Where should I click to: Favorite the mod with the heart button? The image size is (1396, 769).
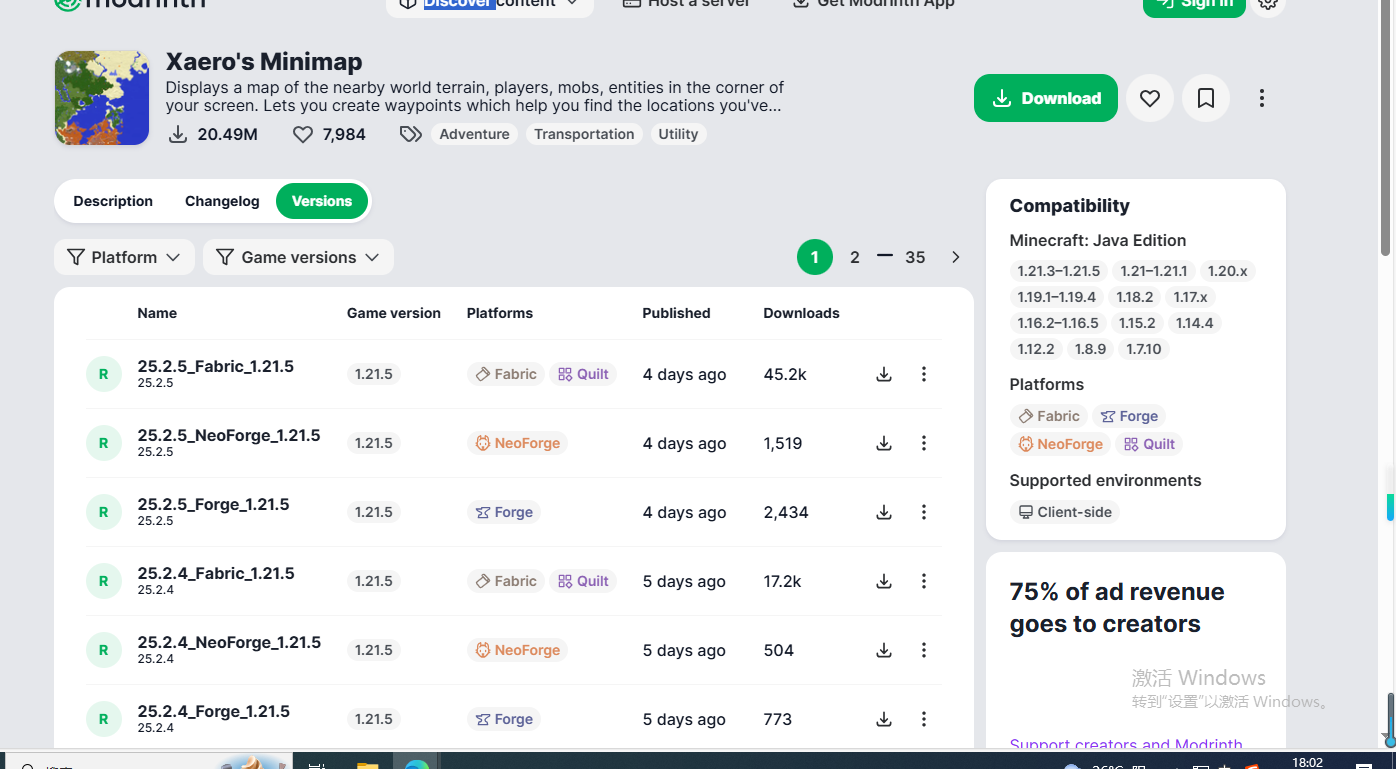1150,98
